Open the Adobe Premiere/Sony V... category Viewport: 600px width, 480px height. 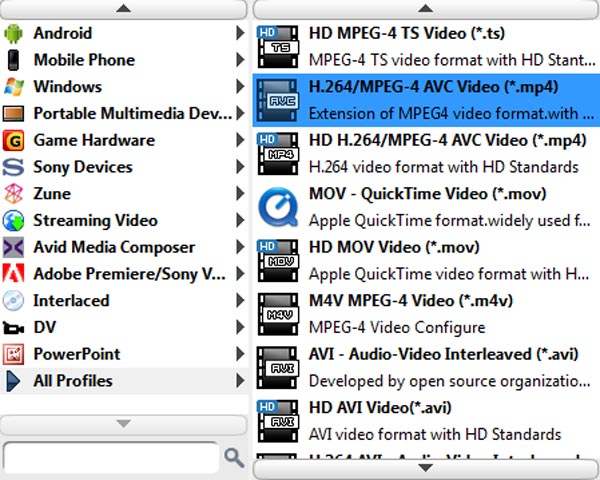pyautogui.click(x=124, y=274)
